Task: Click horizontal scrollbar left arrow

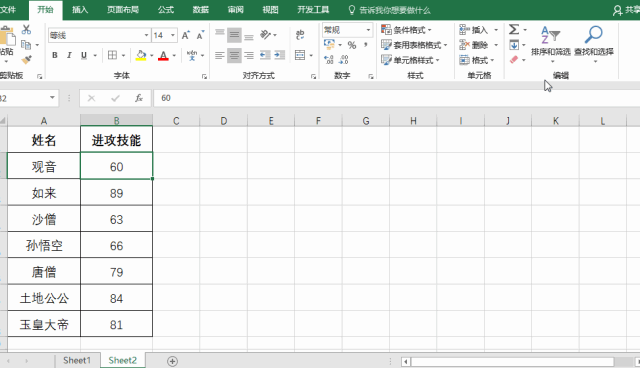Action: [406, 361]
